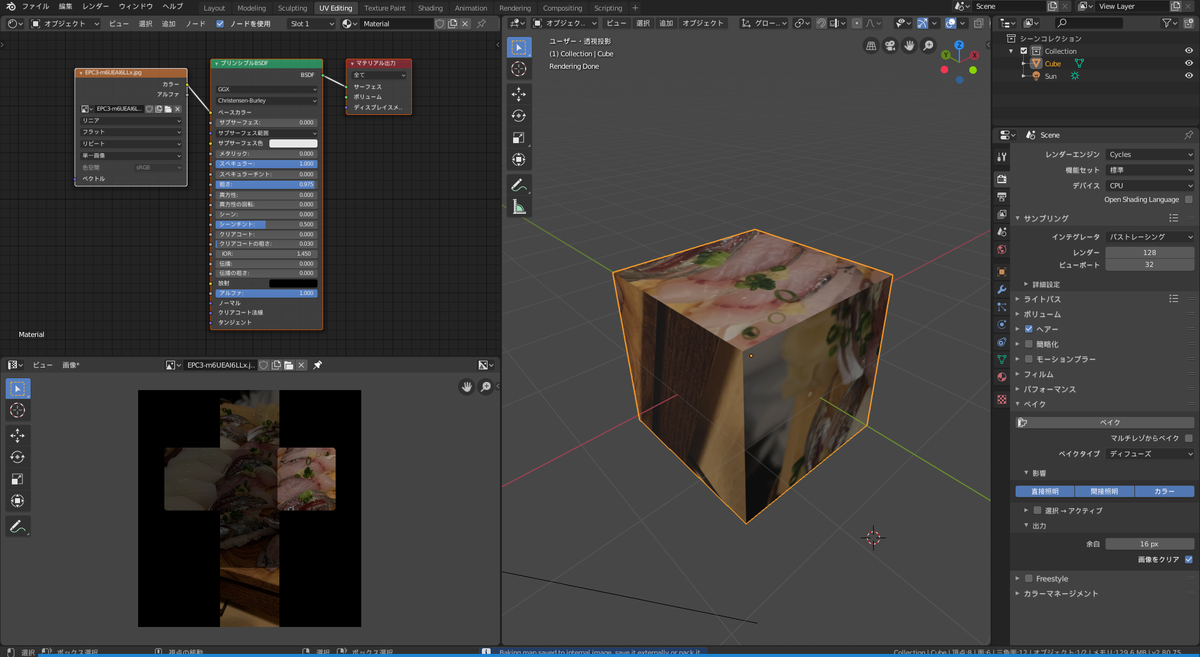The image size is (1200, 657).
Task: Open the Slot 1 dropdown in node editor
Action: (x=312, y=23)
